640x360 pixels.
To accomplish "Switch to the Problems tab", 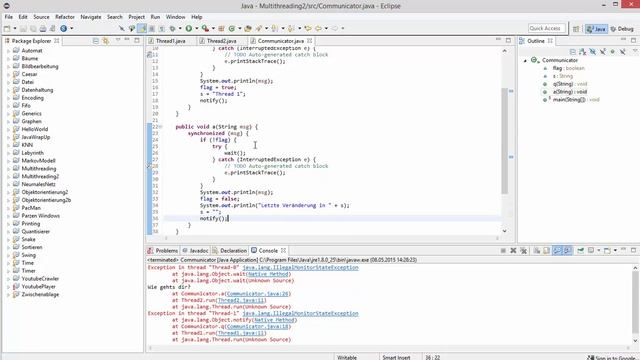I will (163, 251).
